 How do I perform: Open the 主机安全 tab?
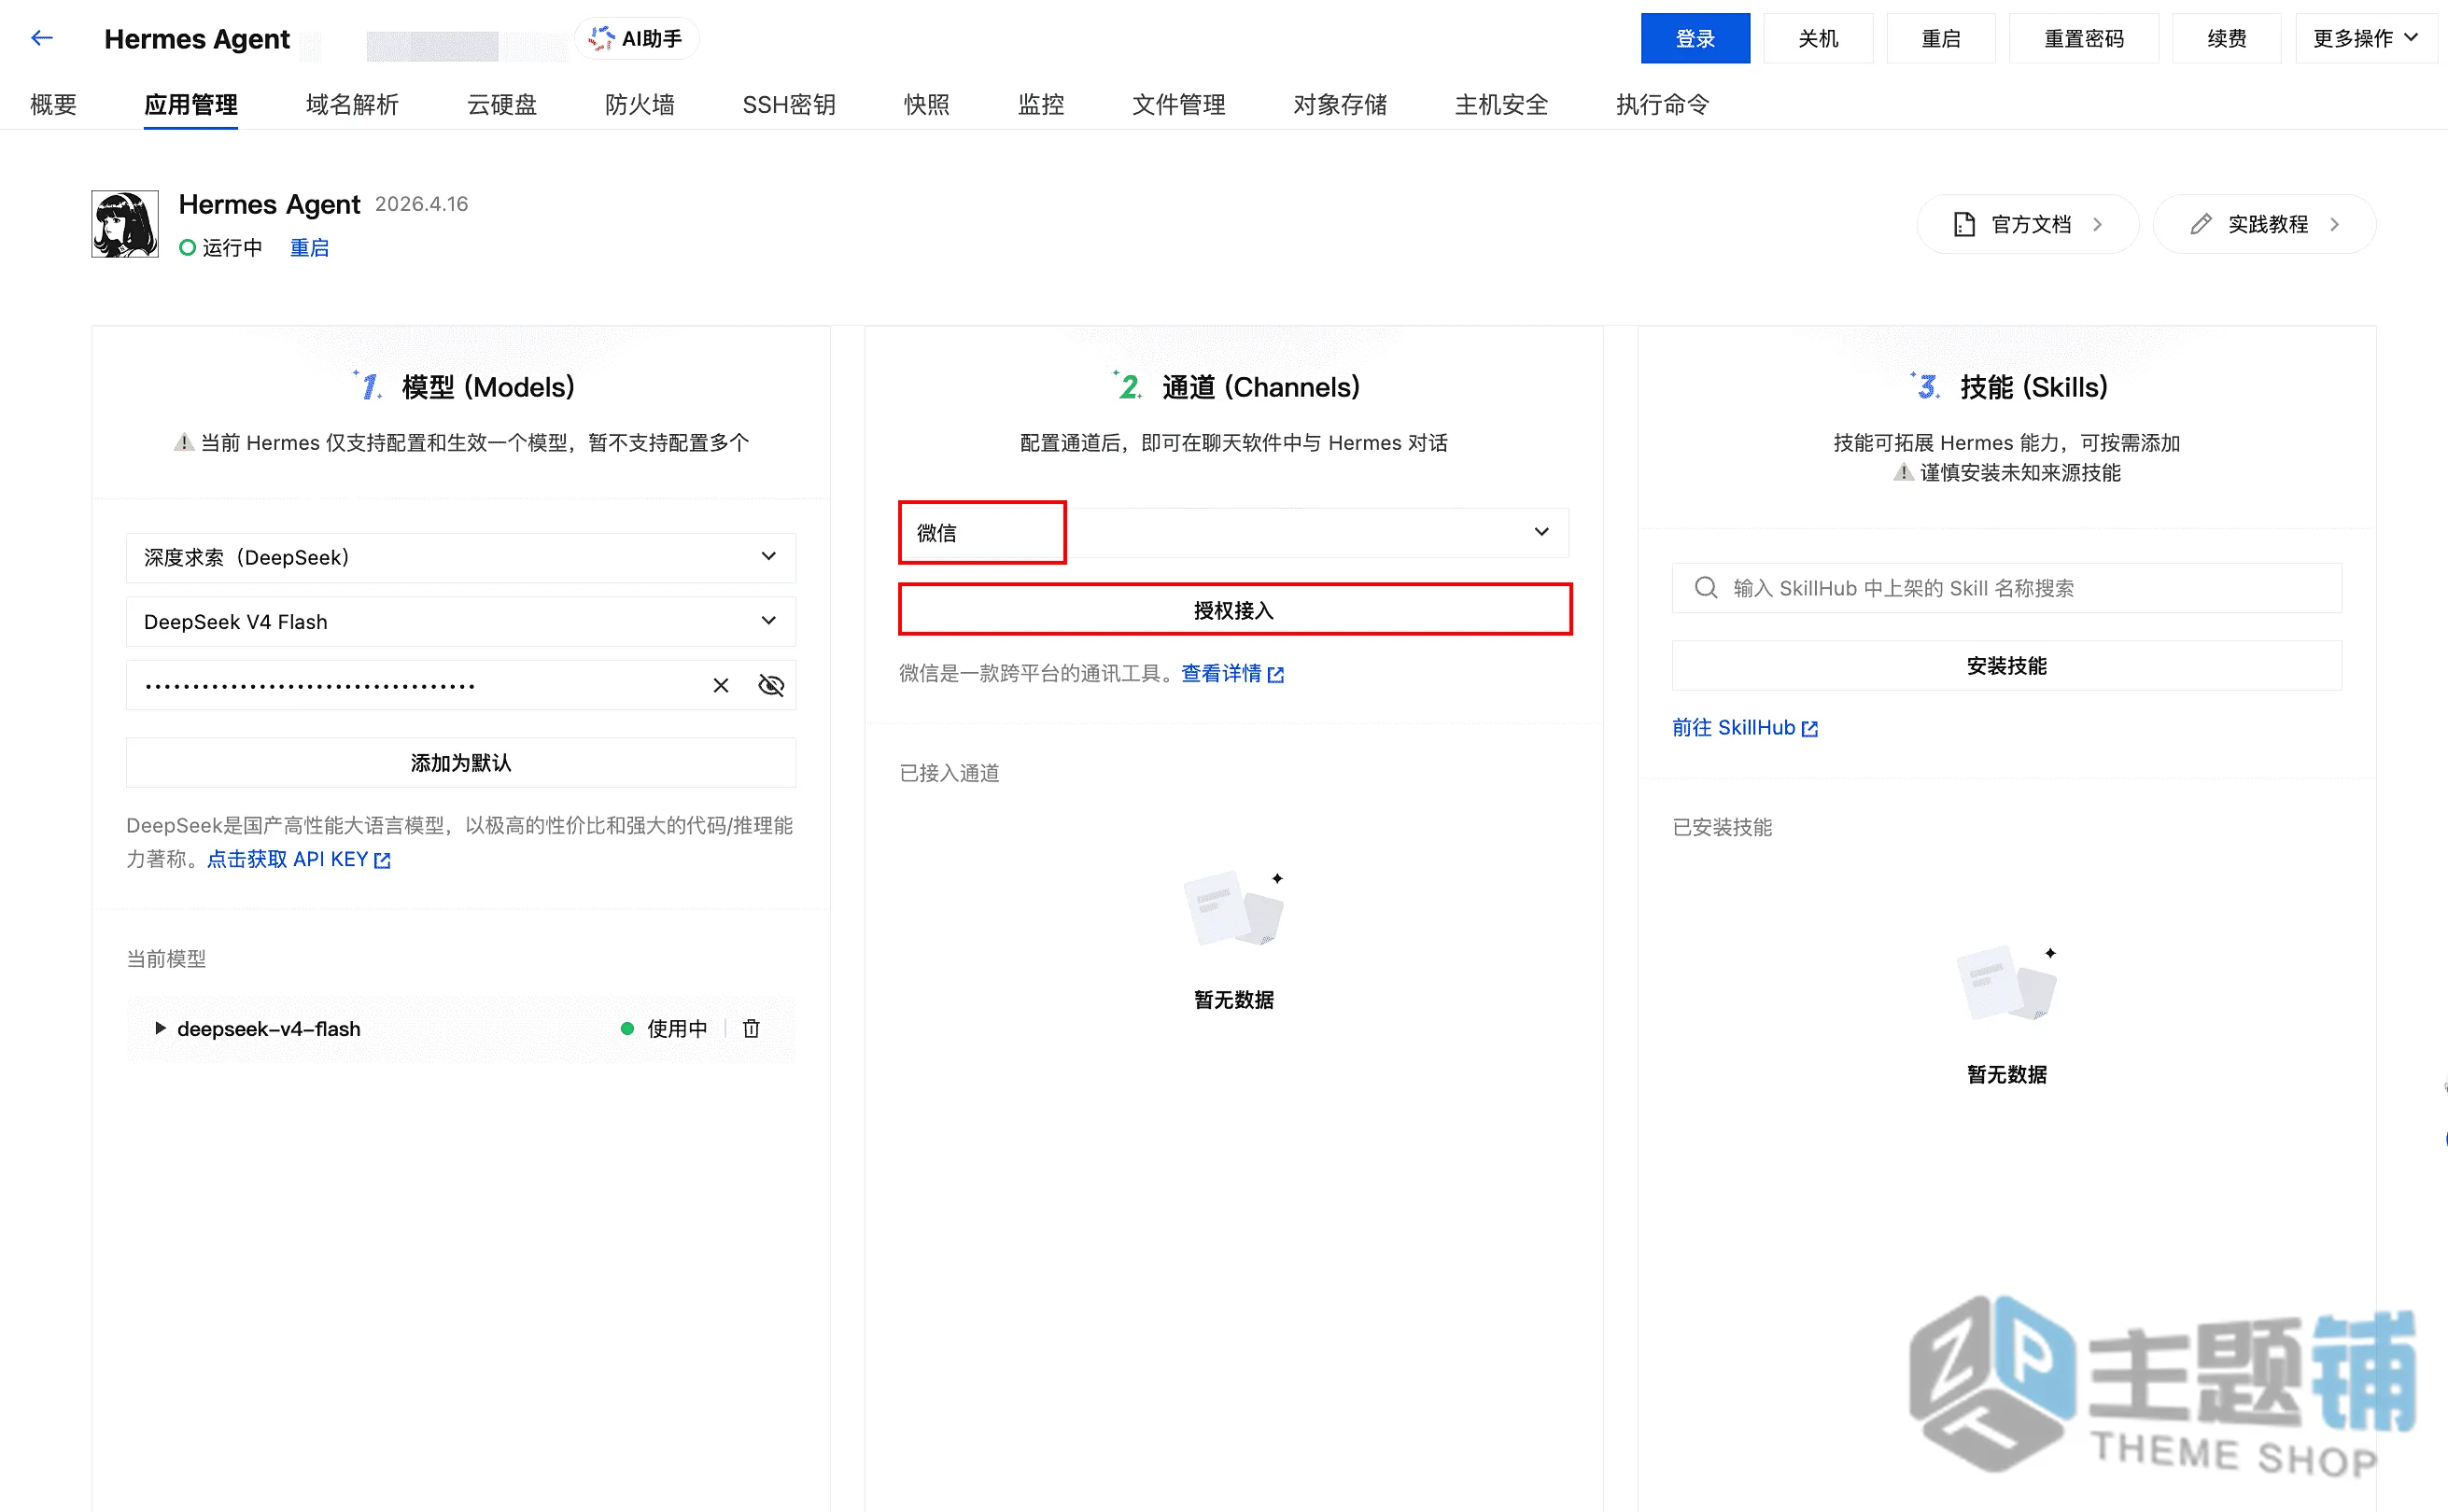tap(1502, 104)
